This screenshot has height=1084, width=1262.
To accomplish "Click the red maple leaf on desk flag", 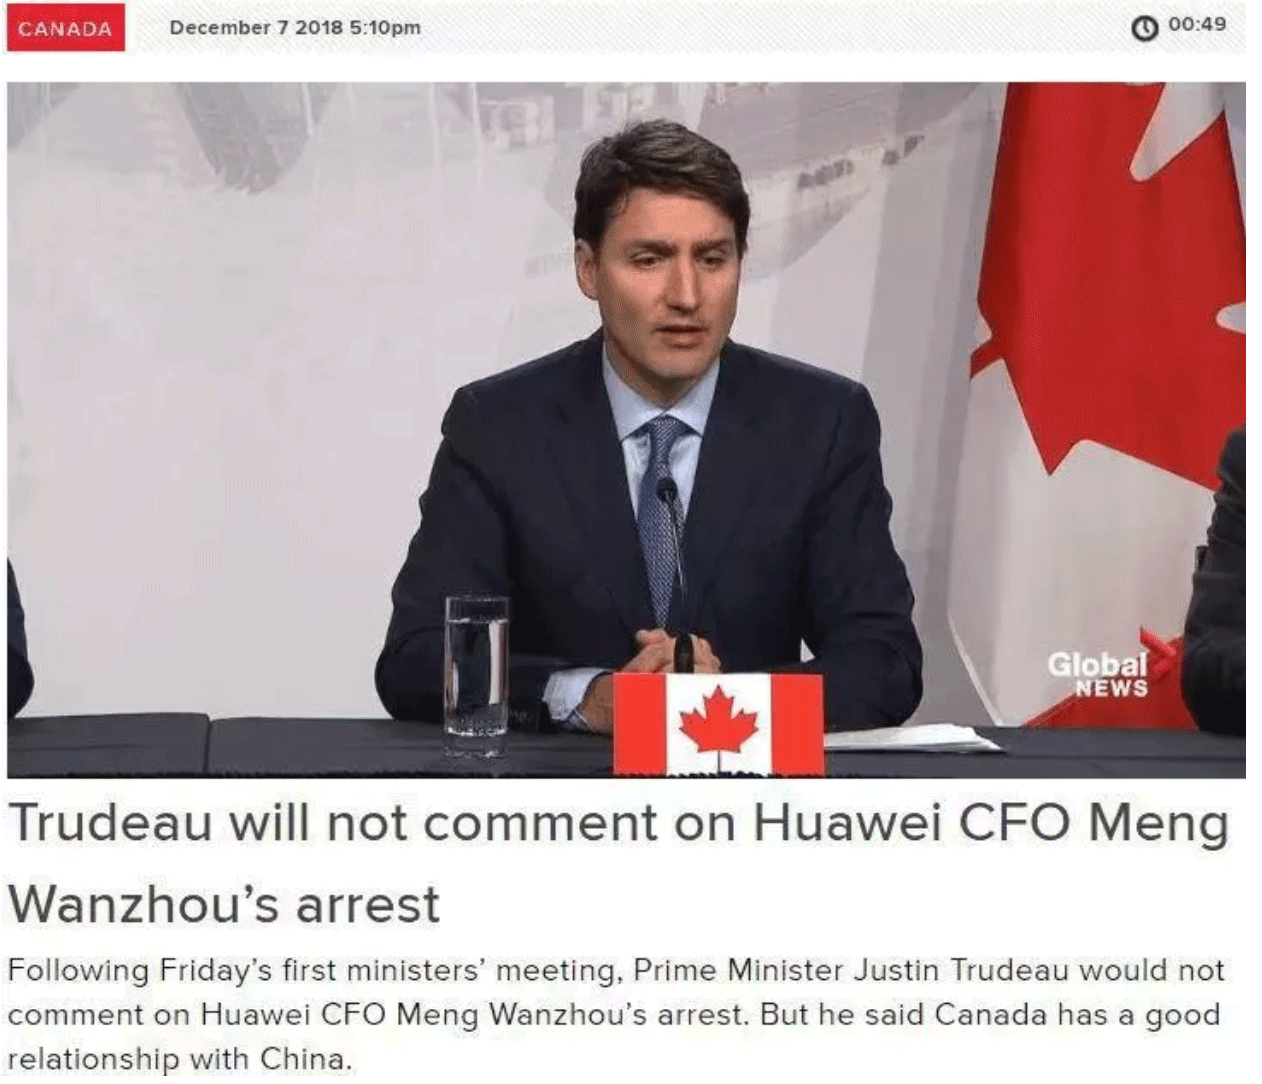I will click(718, 722).
